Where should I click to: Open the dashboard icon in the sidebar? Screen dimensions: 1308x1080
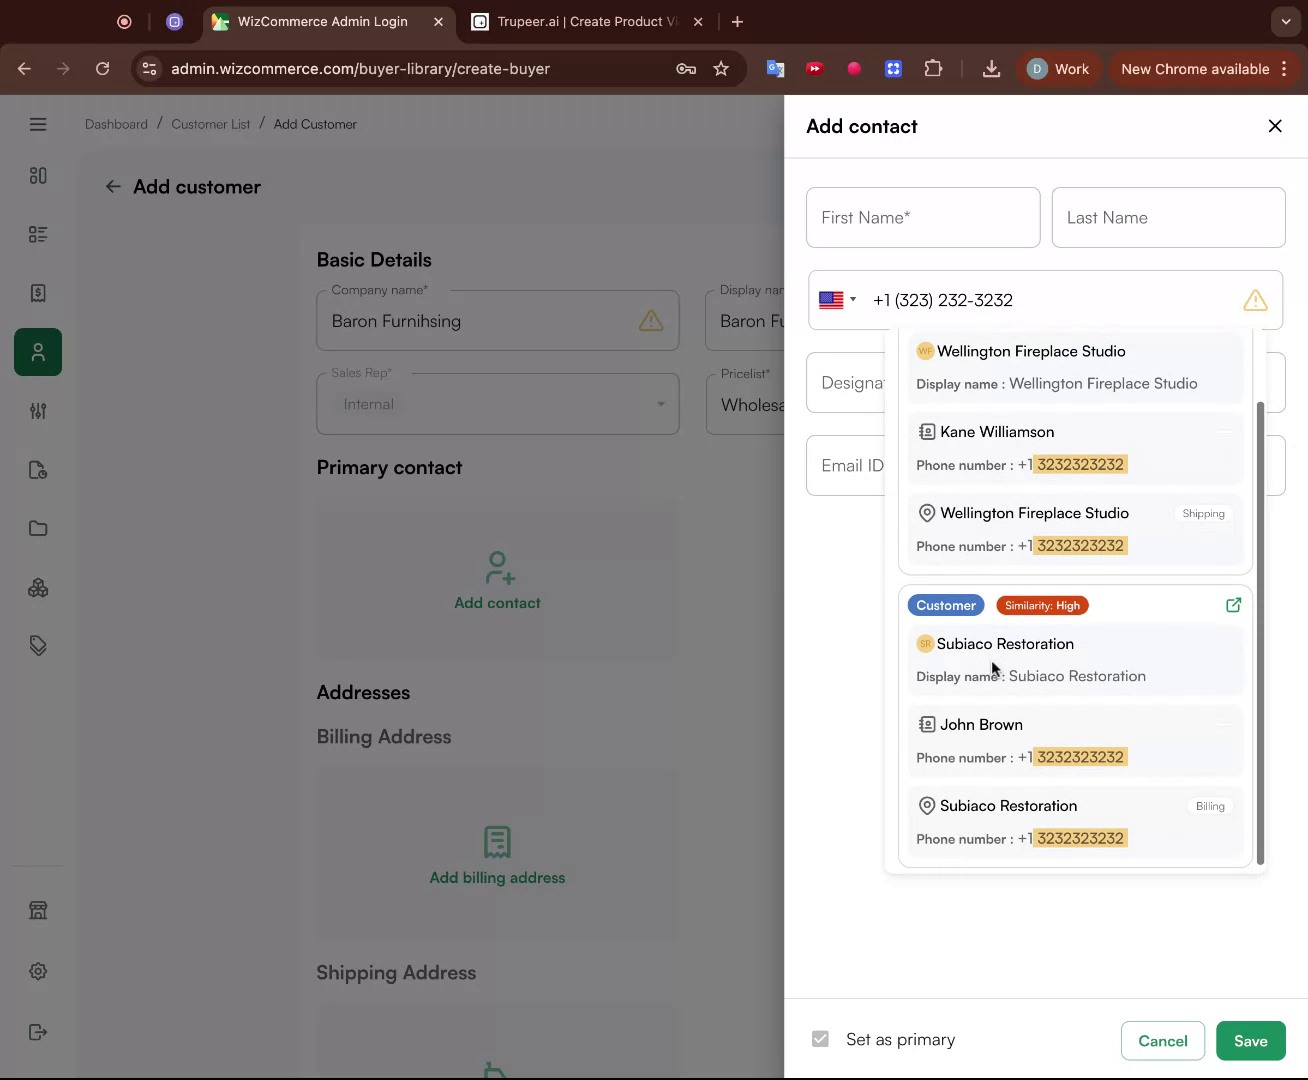tap(38, 175)
